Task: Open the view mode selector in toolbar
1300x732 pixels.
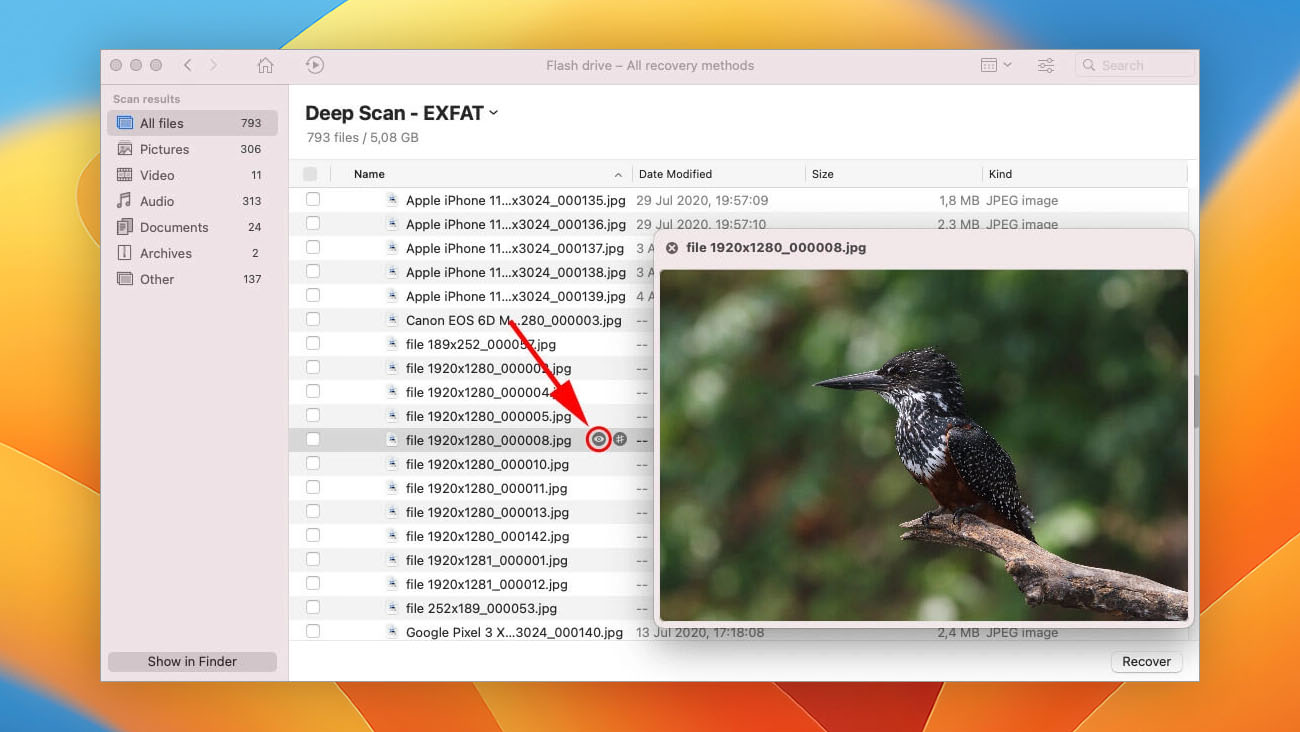Action: (x=996, y=65)
